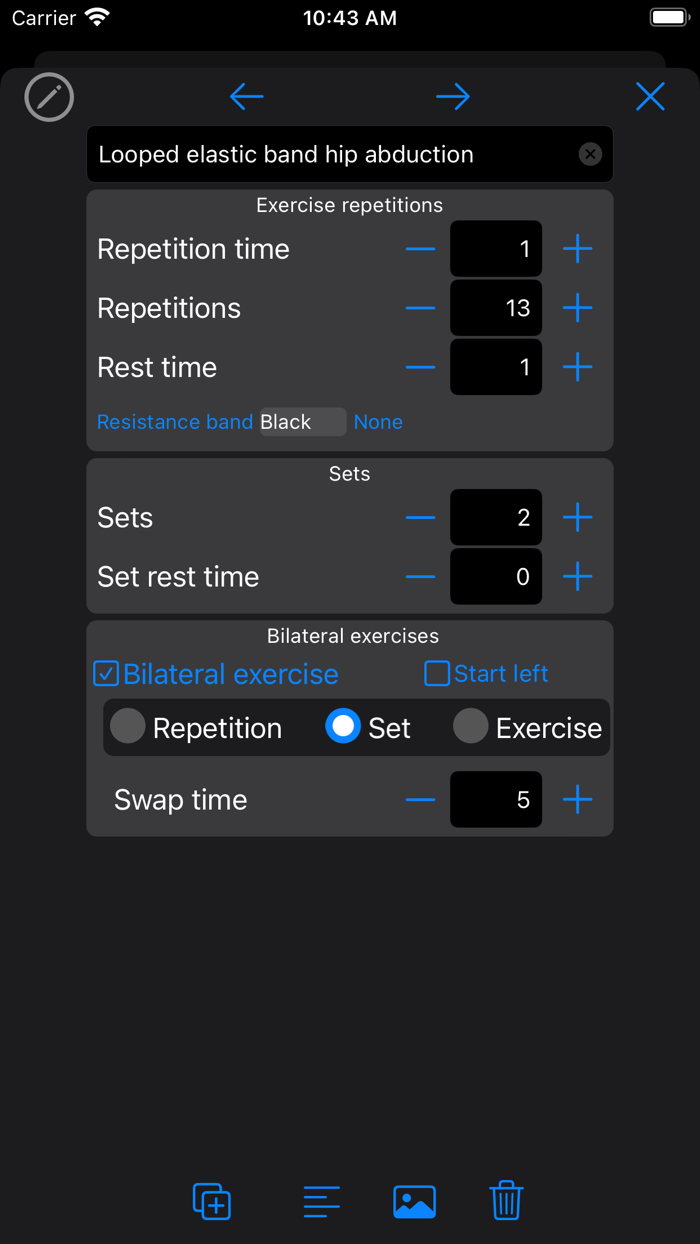700x1244 pixels.
Task: Open the Resistance band selector
Action: (x=175, y=421)
